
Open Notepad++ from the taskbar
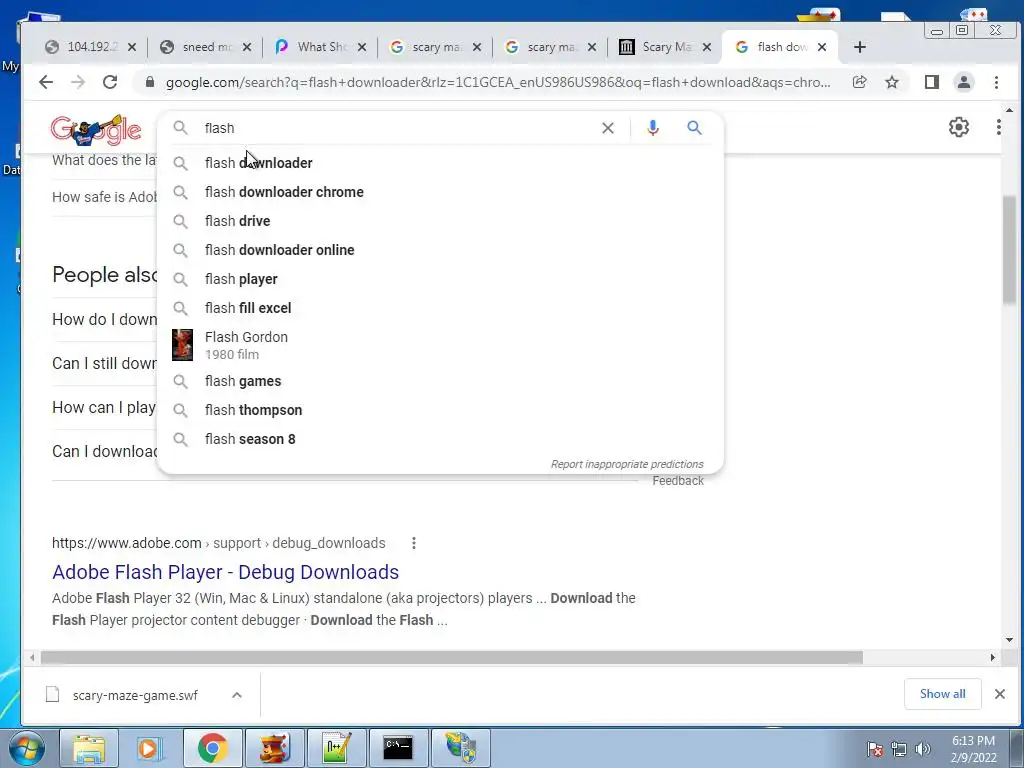336,748
